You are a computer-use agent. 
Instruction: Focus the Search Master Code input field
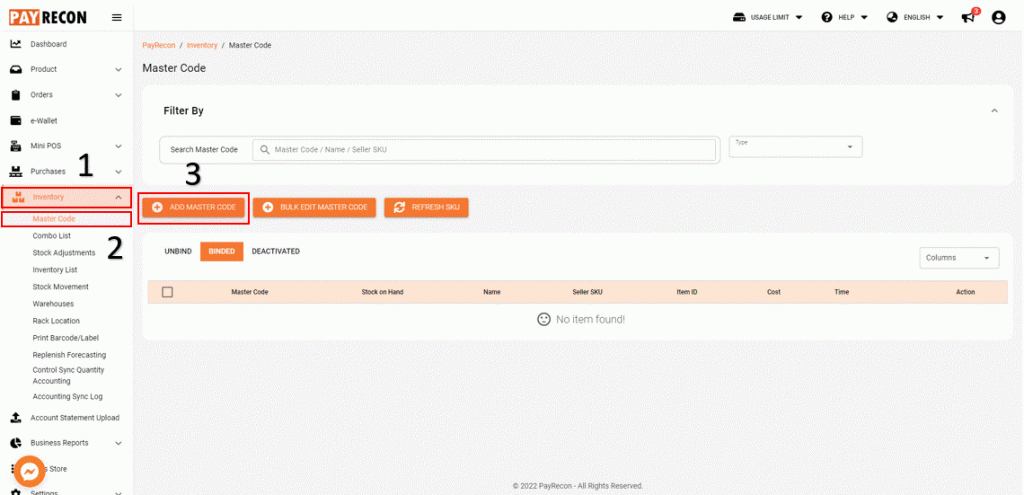point(484,150)
